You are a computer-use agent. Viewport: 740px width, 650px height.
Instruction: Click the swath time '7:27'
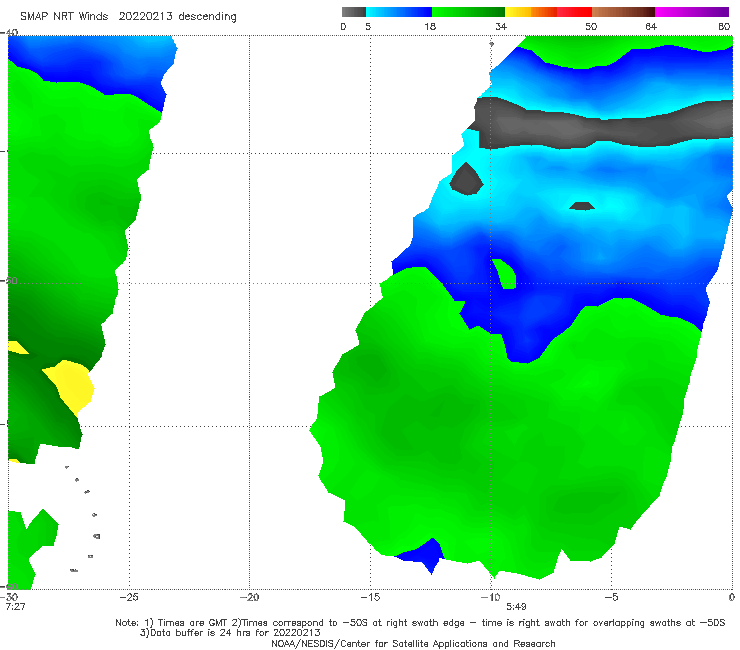(16, 607)
